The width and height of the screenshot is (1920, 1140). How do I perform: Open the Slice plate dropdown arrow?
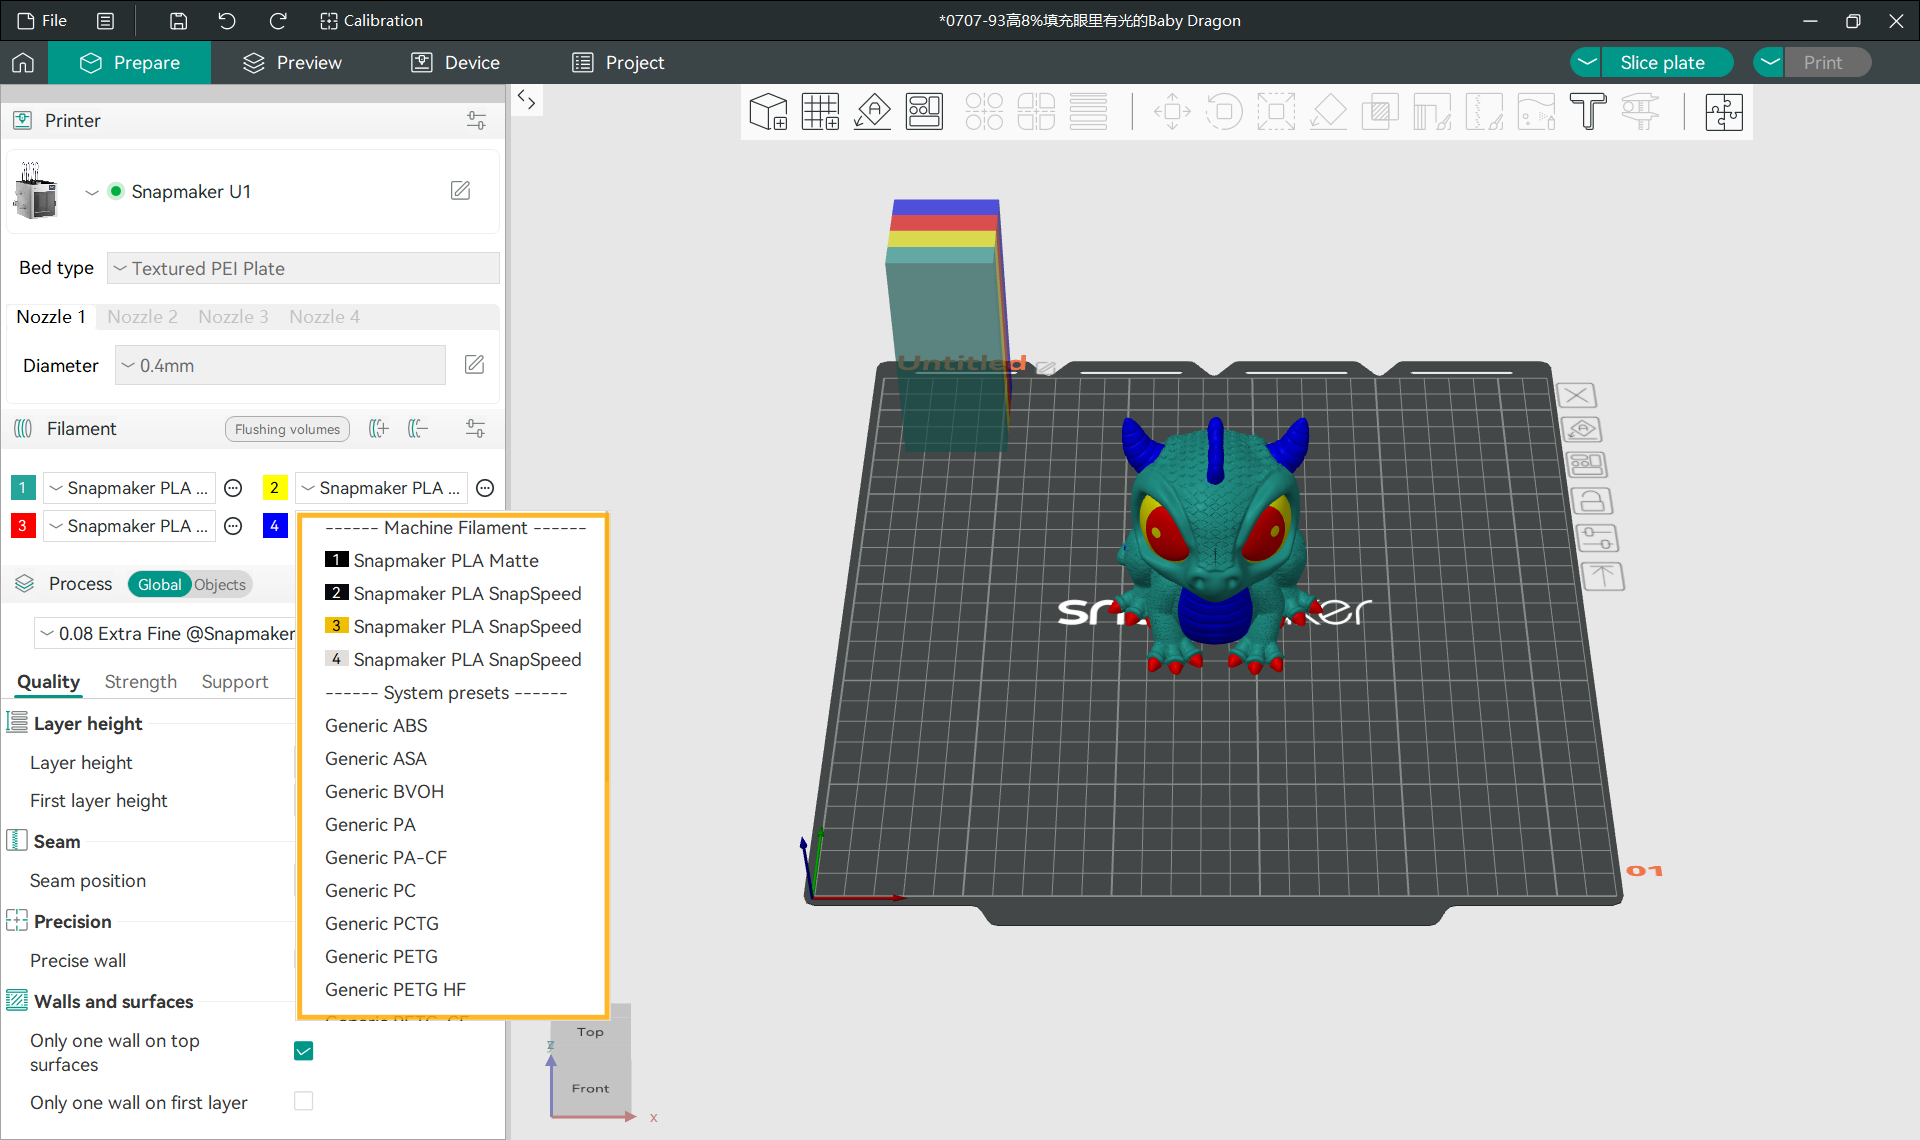coord(1586,62)
